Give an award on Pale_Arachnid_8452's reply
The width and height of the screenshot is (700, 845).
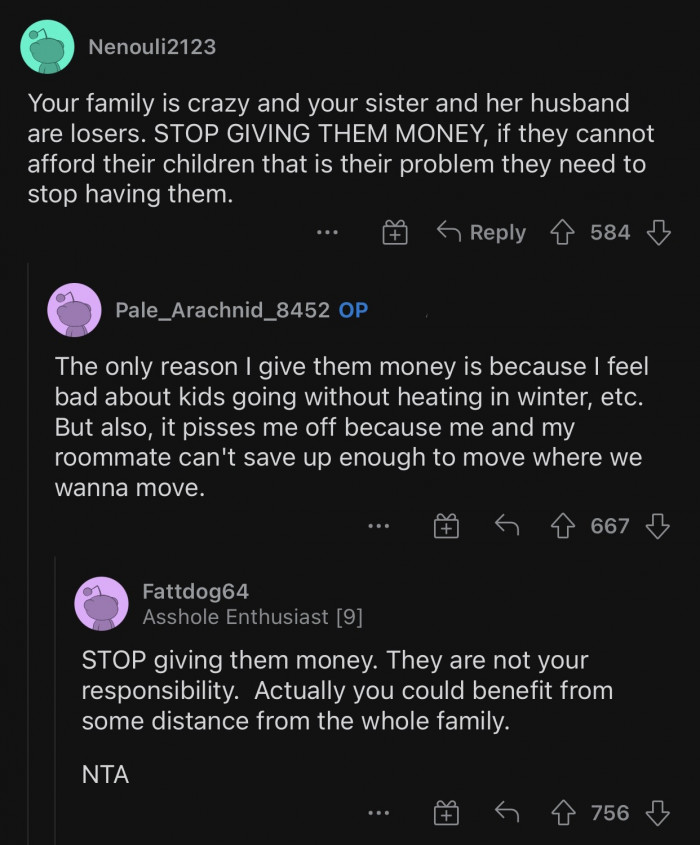tap(447, 525)
